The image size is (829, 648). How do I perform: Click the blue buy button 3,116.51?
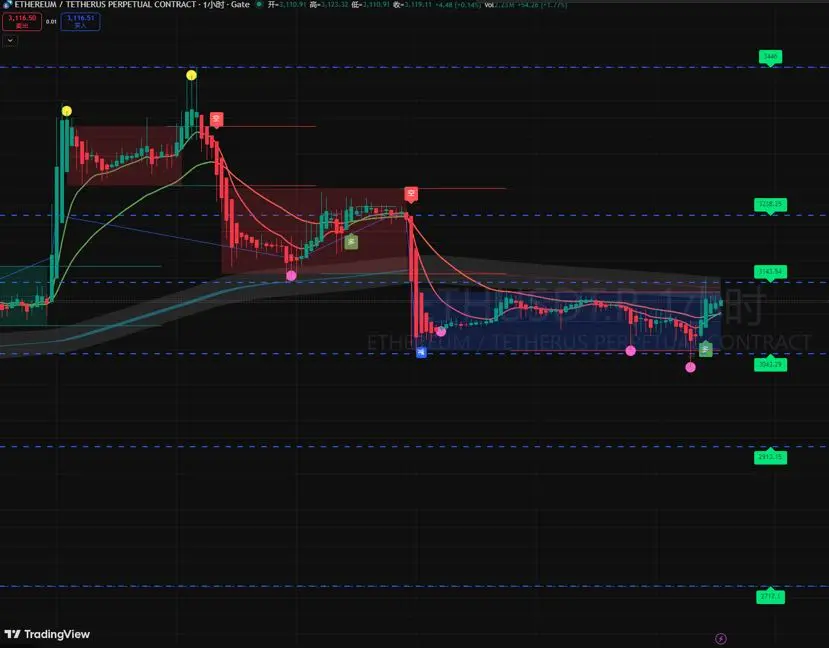80,22
